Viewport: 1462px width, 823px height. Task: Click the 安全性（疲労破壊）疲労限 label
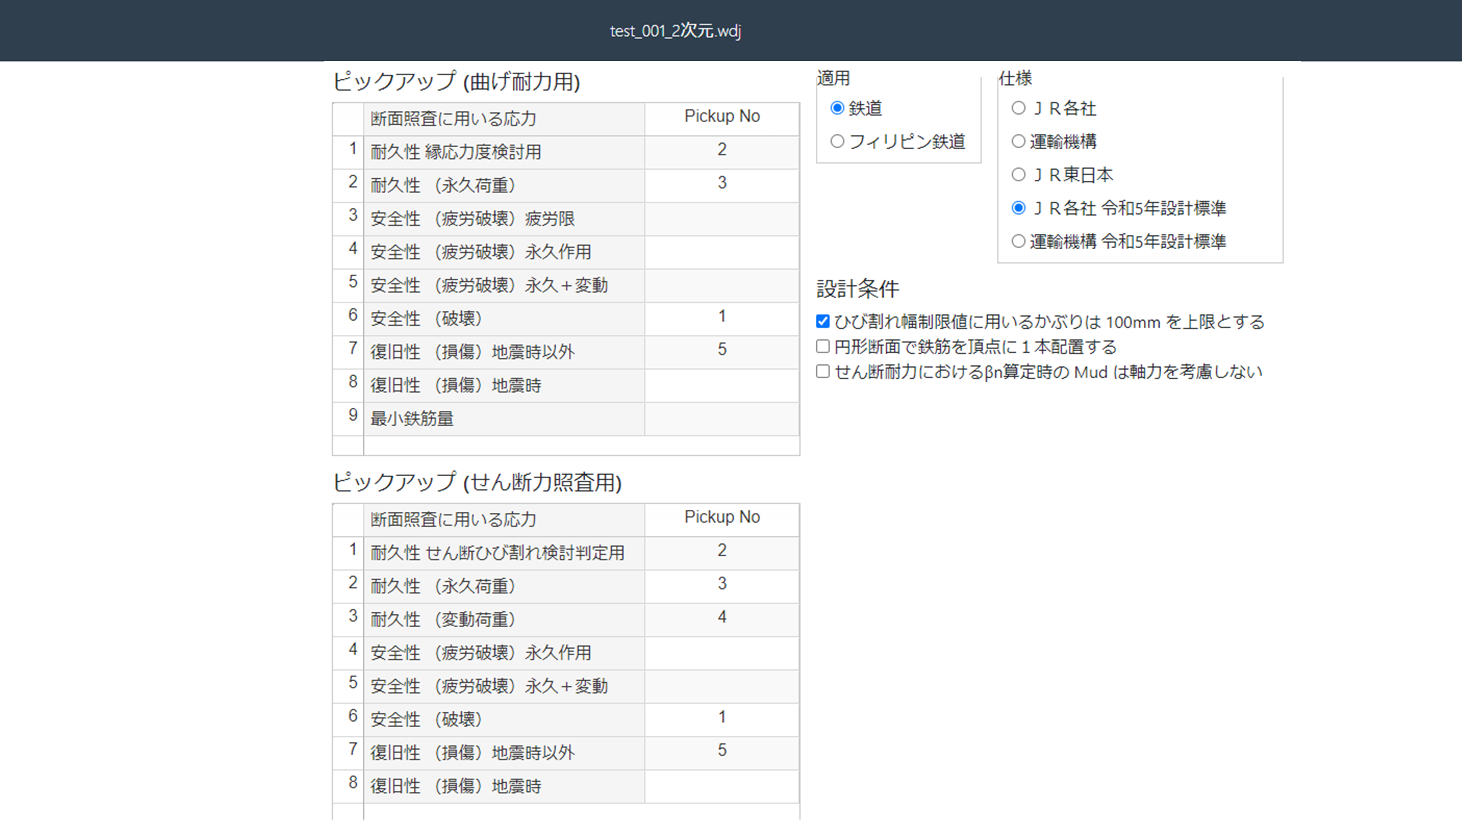[x=472, y=219]
